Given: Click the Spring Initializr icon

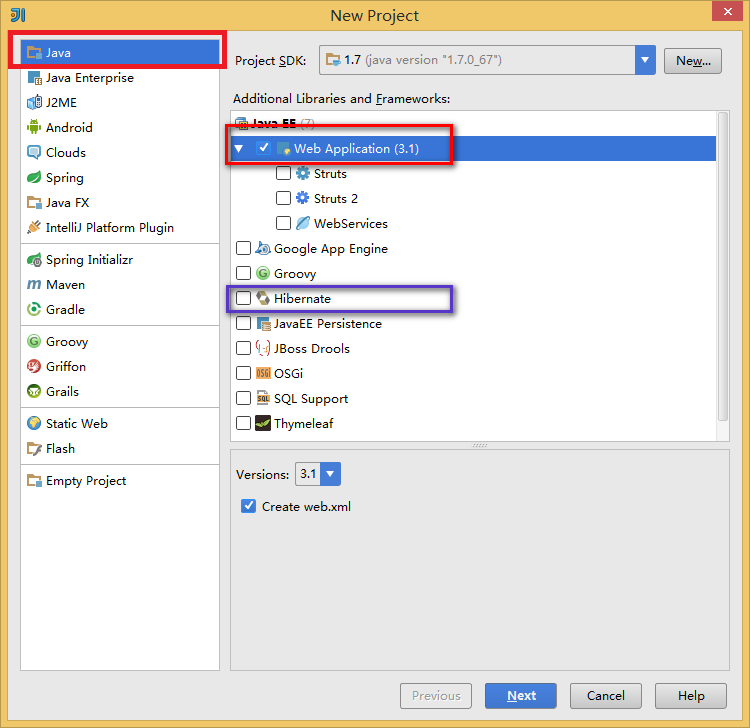Looking at the screenshot, I should pyautogui.click(x=34, y=260).
